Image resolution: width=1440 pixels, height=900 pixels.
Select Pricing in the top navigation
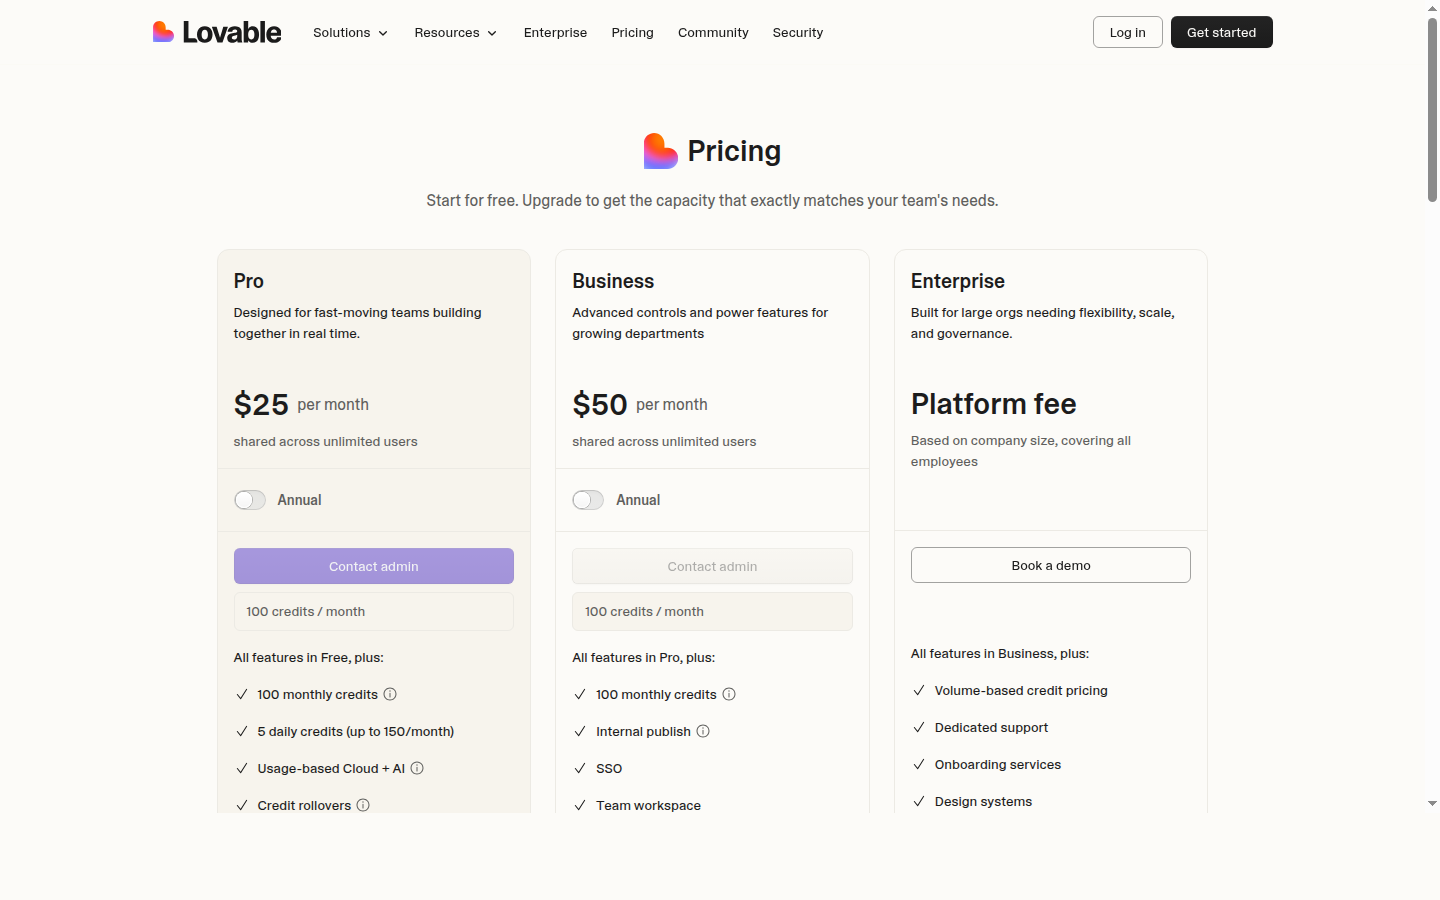(x=632, y=32)
